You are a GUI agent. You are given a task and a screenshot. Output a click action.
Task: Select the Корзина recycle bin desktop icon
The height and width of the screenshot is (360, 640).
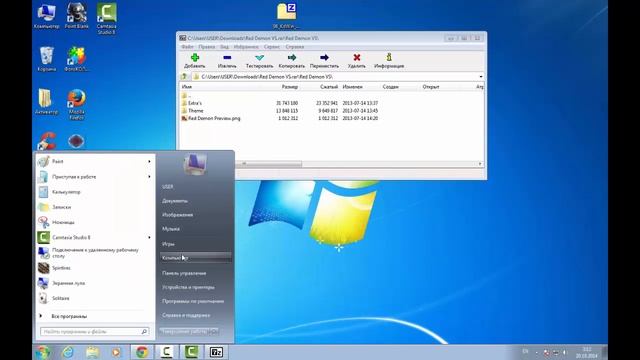[x=47, y=59]
